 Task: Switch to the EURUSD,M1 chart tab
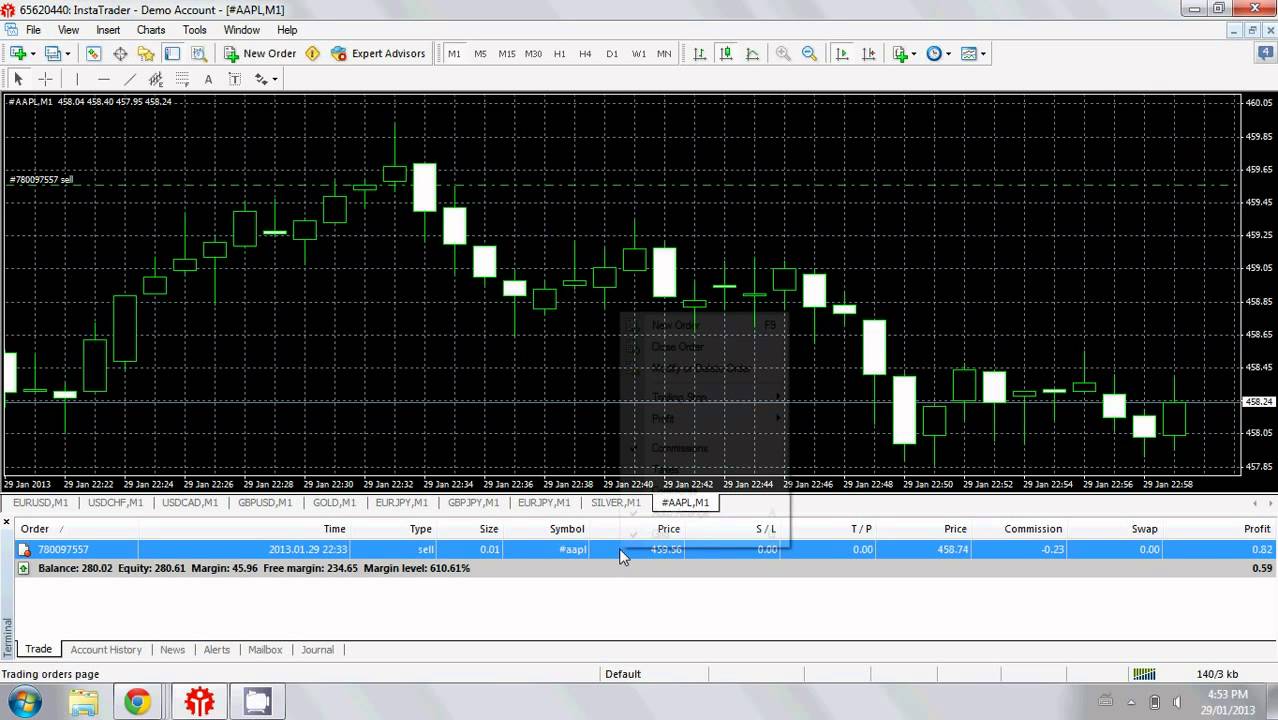point(41,503)
